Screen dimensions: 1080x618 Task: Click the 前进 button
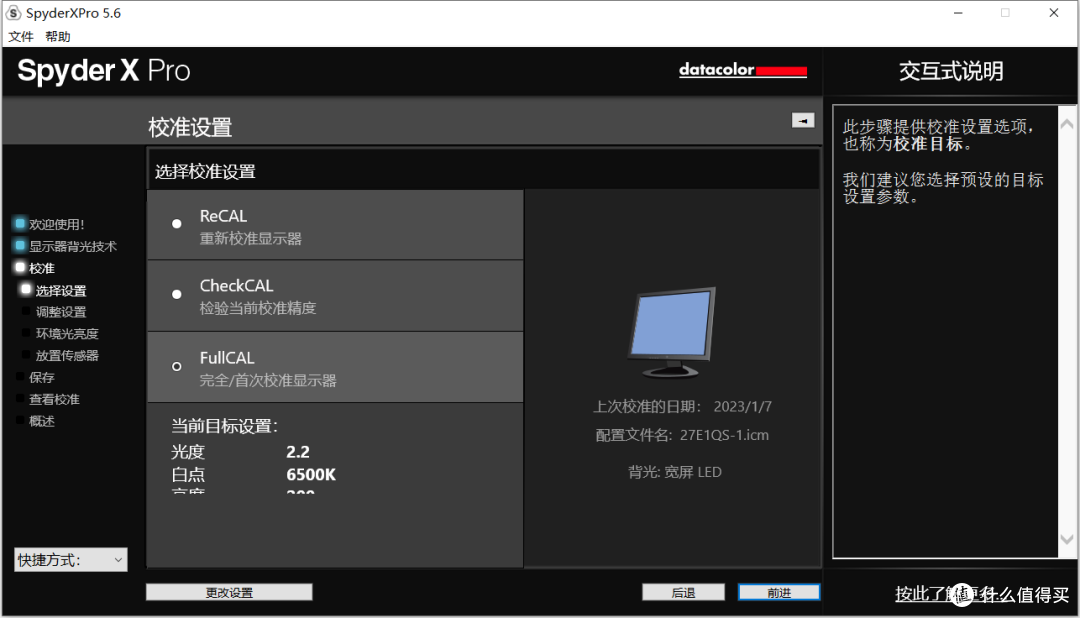pyautogui.click(x=779, y=593)
